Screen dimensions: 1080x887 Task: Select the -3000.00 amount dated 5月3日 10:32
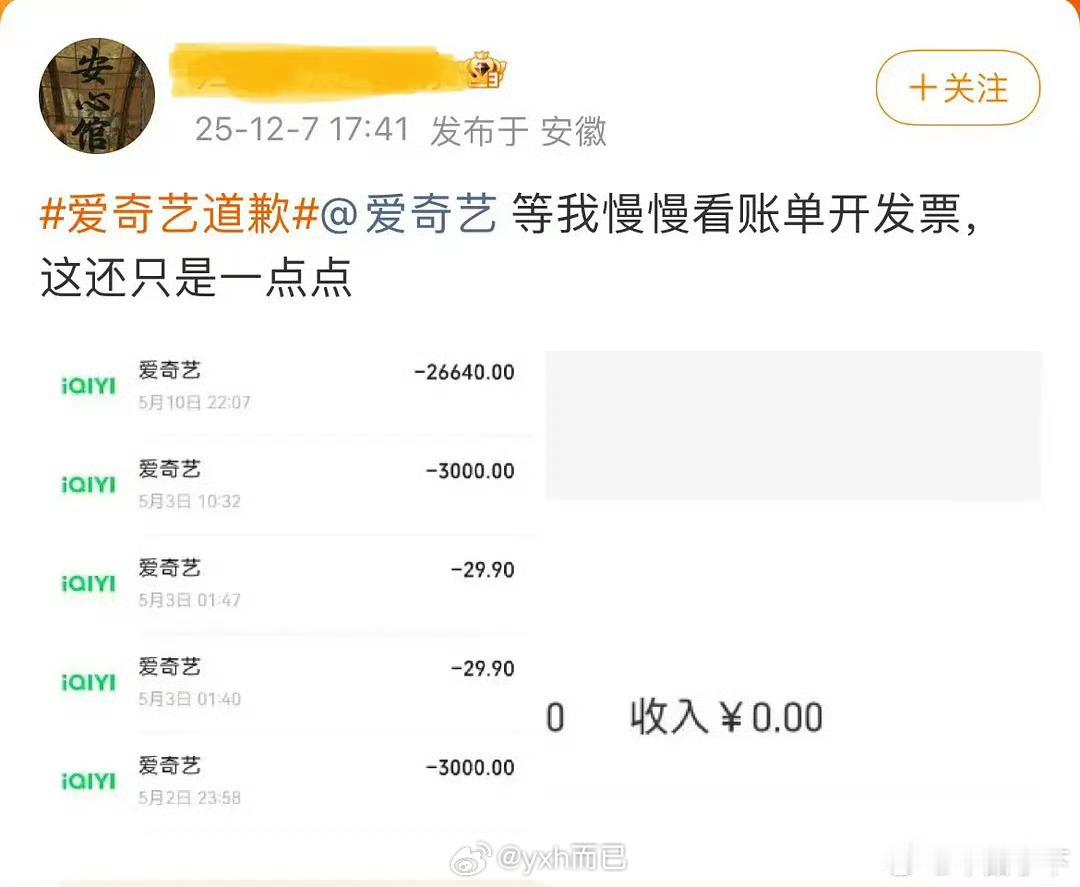[470, 471]
